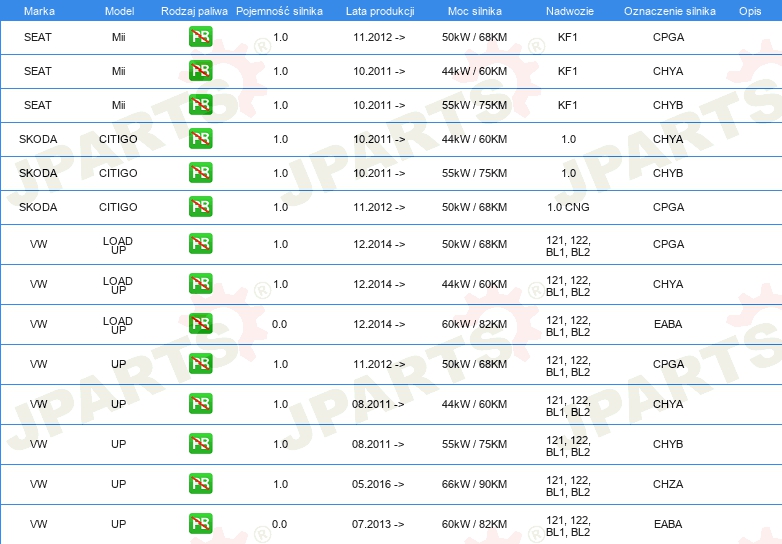The height and width of the screenshot is (544, 782).
Task: Select the fuel icon in VW UP CHYB row
Action: pyautogui.click(x=200, y=444)
